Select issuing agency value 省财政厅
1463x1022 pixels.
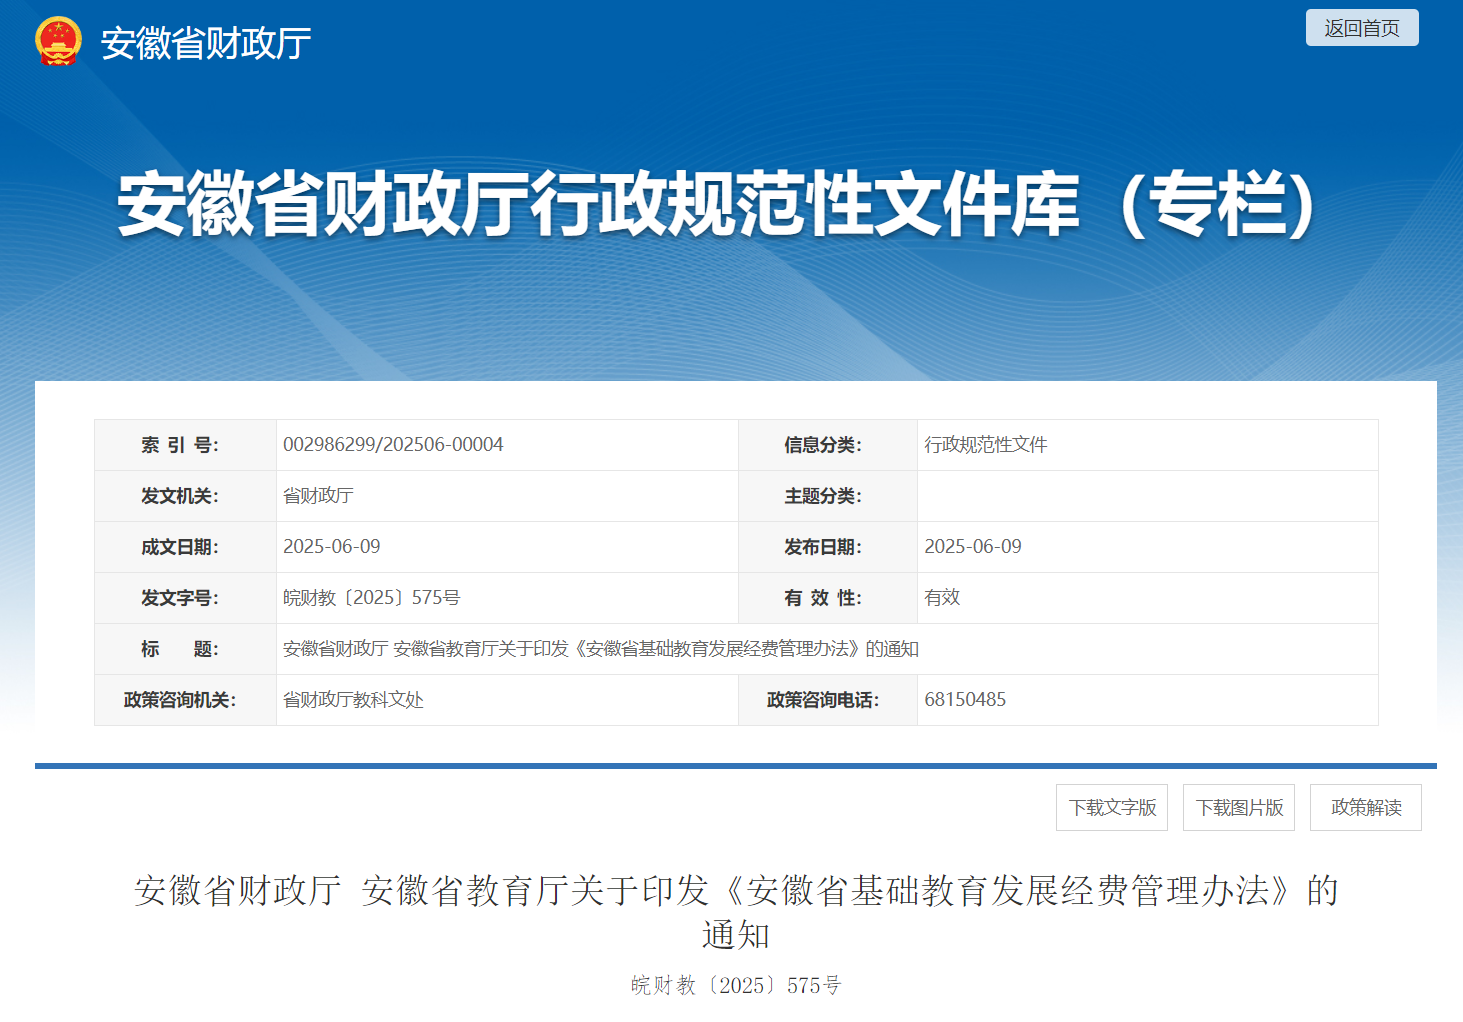[318, 496]
